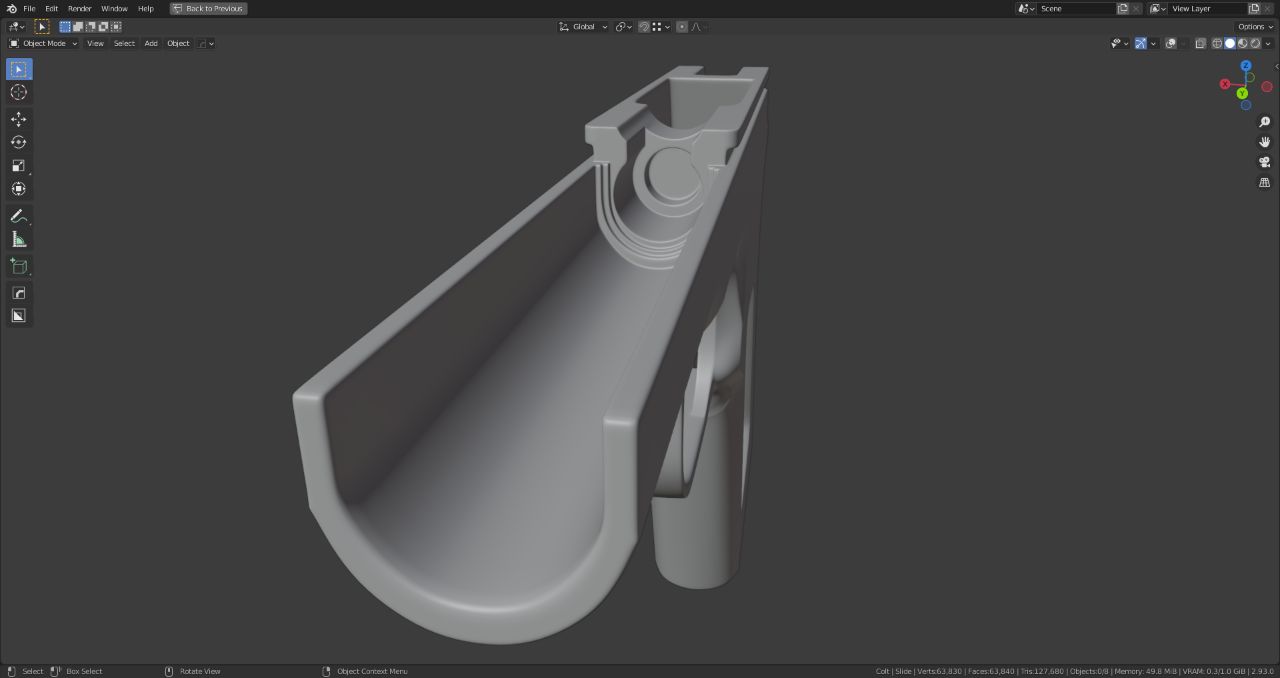Switch to material preview shading

(x=1242, y=43)
